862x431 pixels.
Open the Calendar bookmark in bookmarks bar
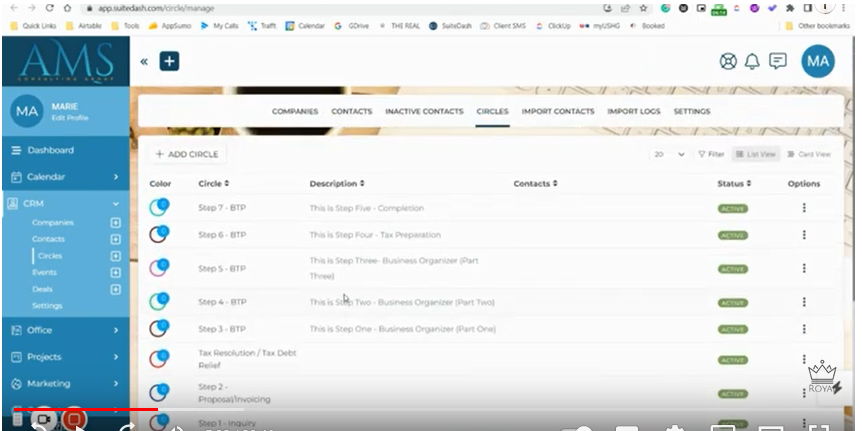pyautogui.click(x=305, y=26)
